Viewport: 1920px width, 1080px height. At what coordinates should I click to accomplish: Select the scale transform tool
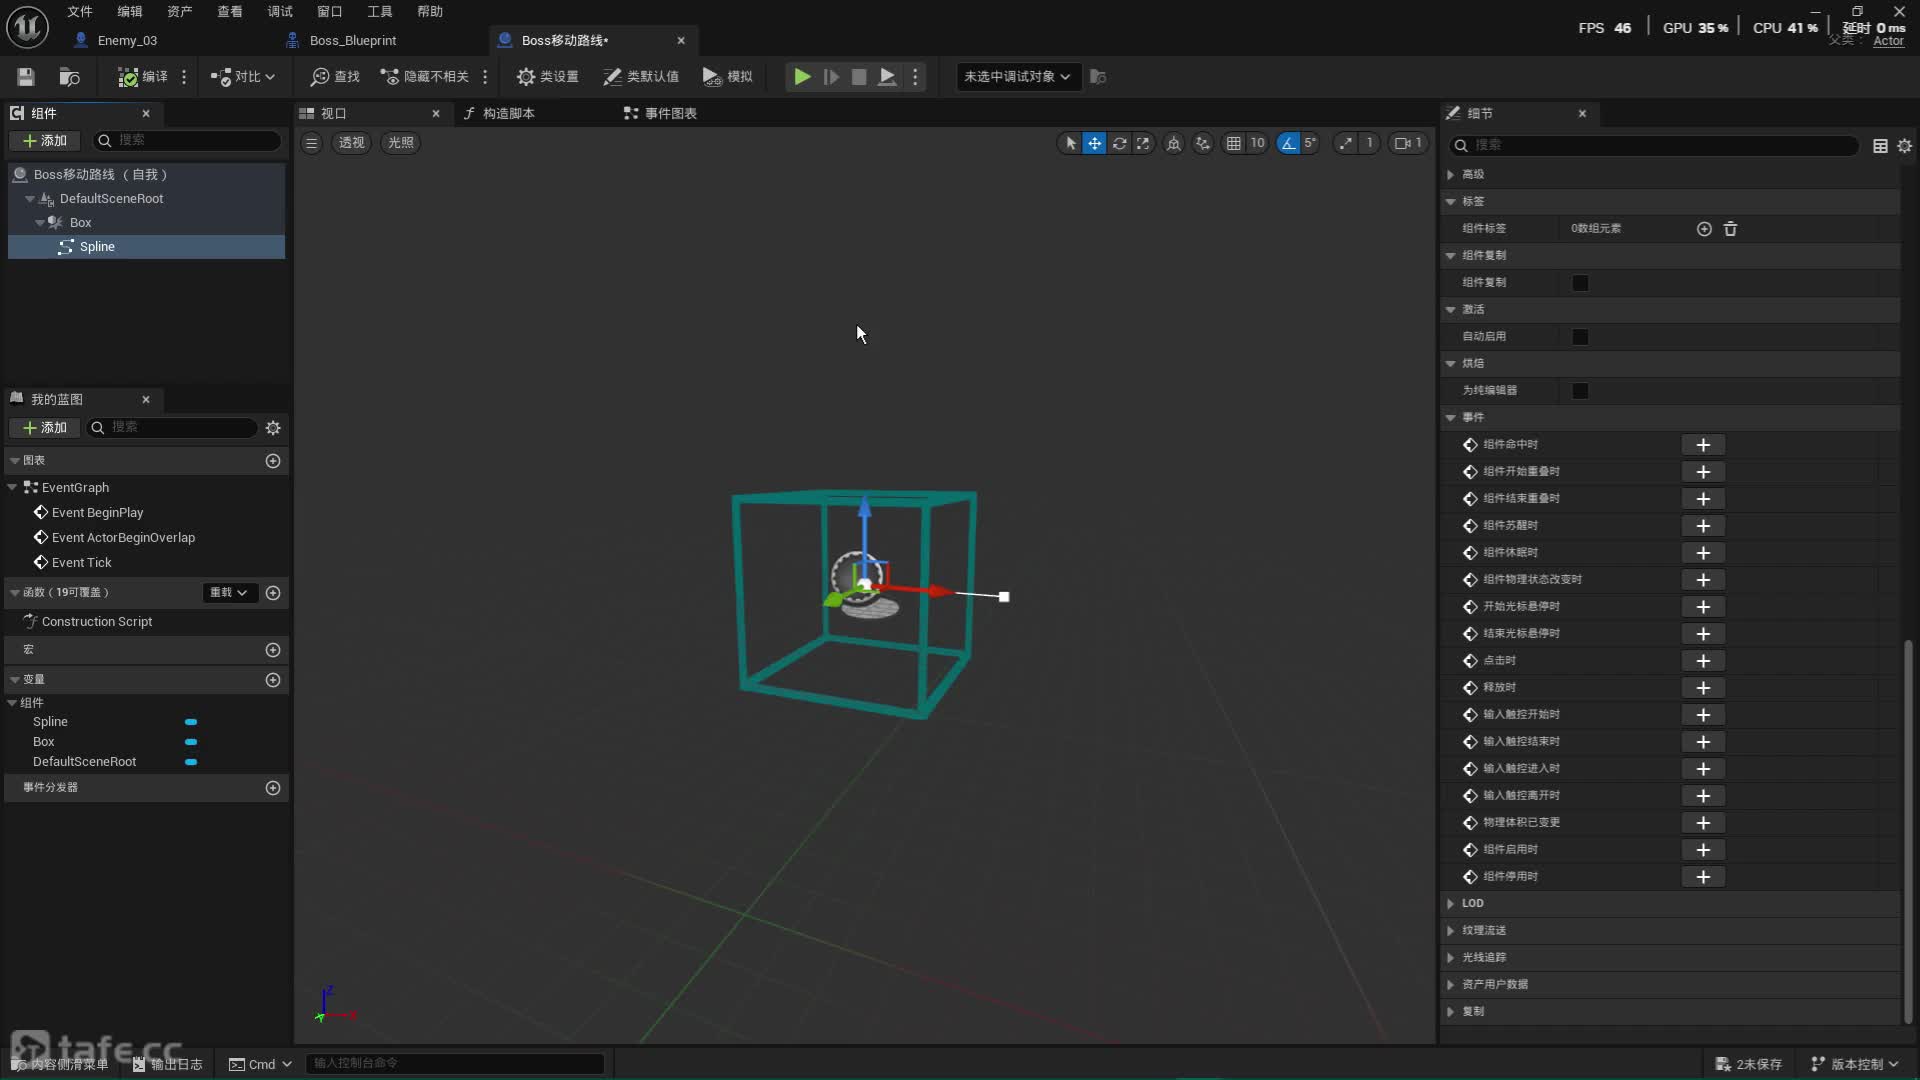click(x=1143, y=143)
